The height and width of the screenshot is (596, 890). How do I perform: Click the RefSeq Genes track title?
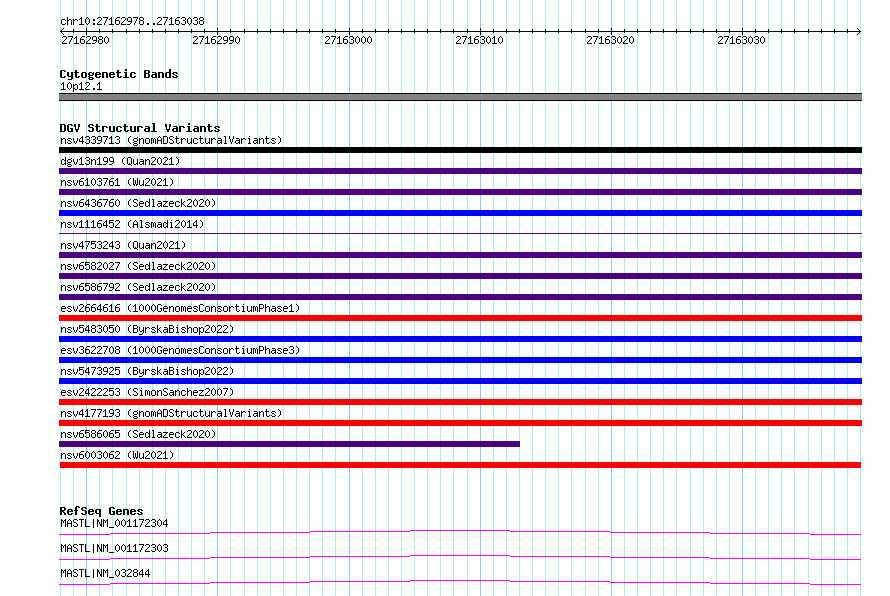tap(102, 511)
